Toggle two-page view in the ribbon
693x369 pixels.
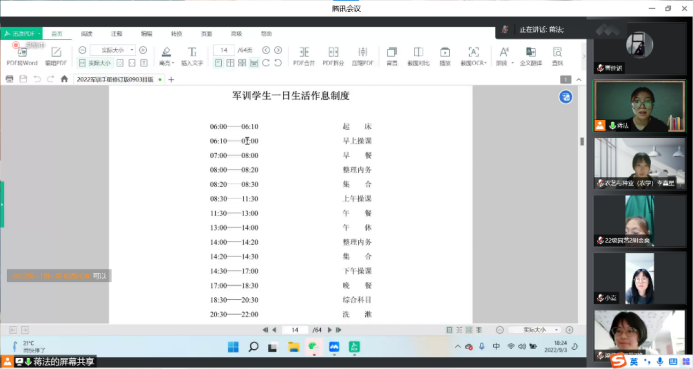[230, 63]
